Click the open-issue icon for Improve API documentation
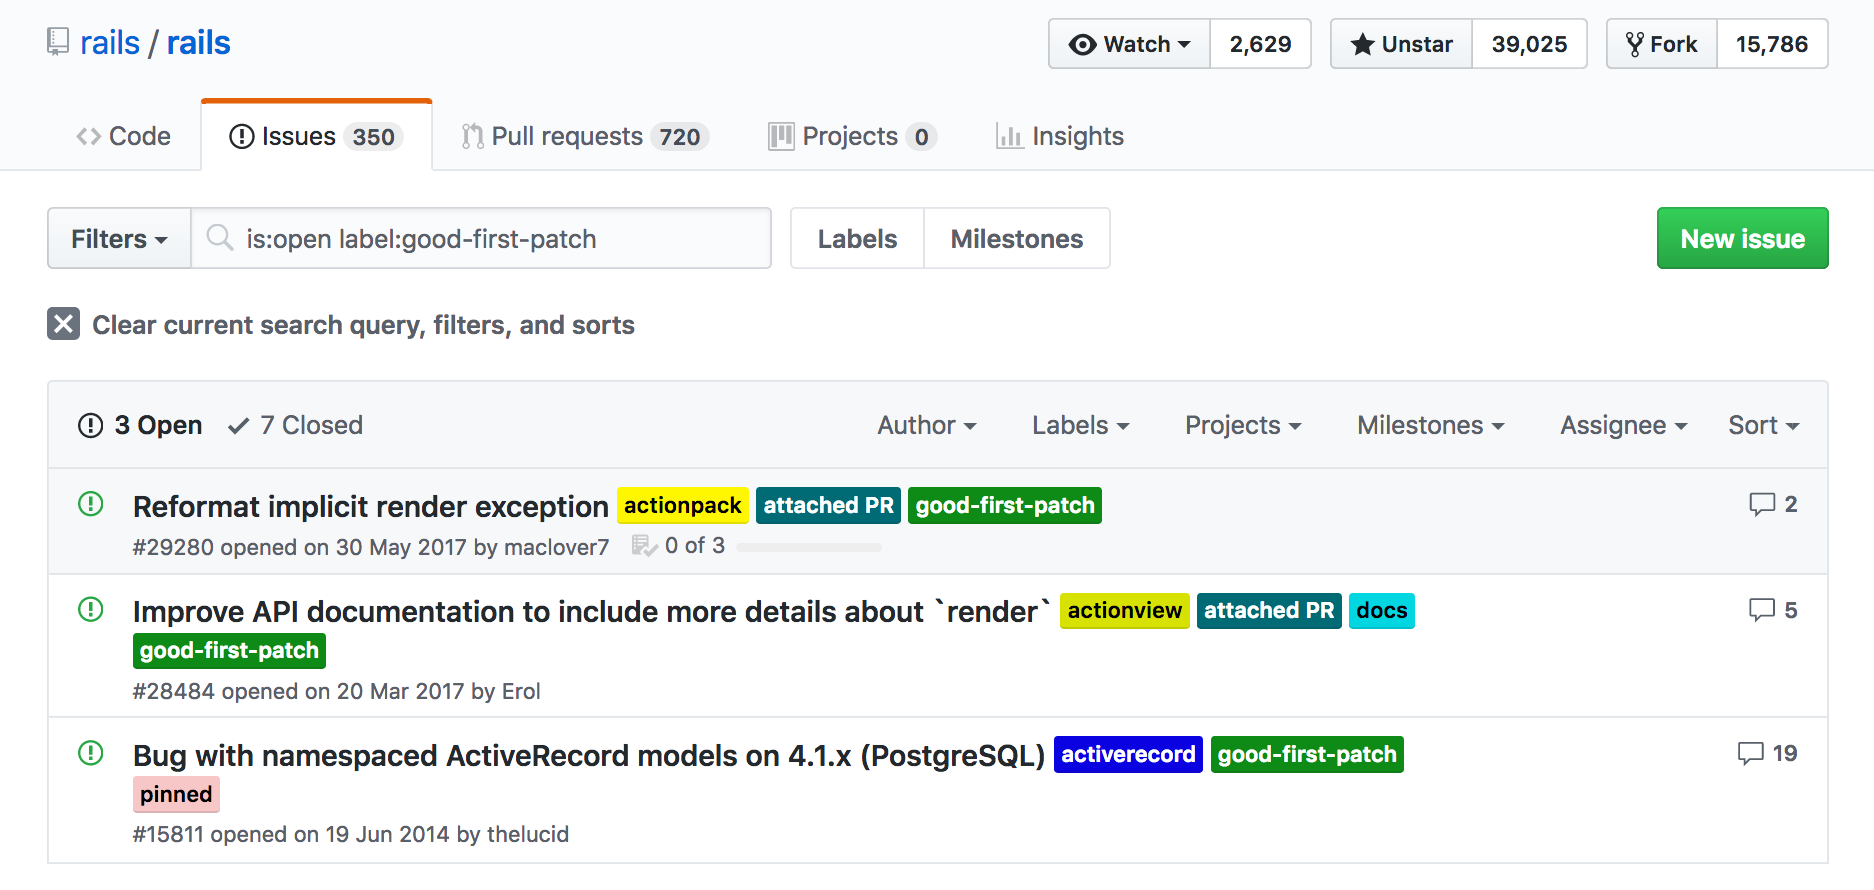The height and width of the screenshot is (890, 1874). [x=91, y=609]
